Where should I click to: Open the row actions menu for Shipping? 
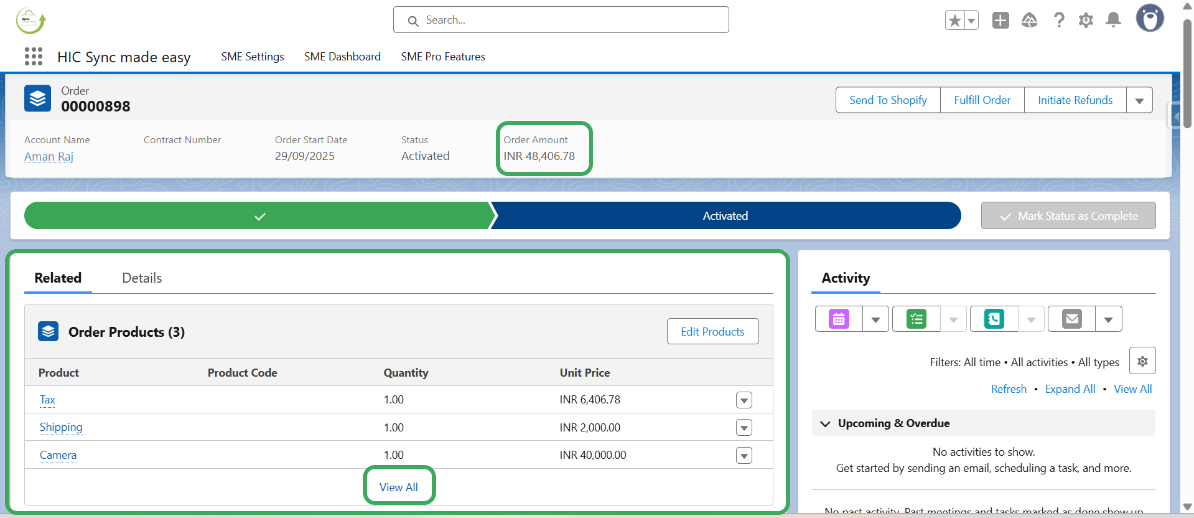[x=744, y=427]
